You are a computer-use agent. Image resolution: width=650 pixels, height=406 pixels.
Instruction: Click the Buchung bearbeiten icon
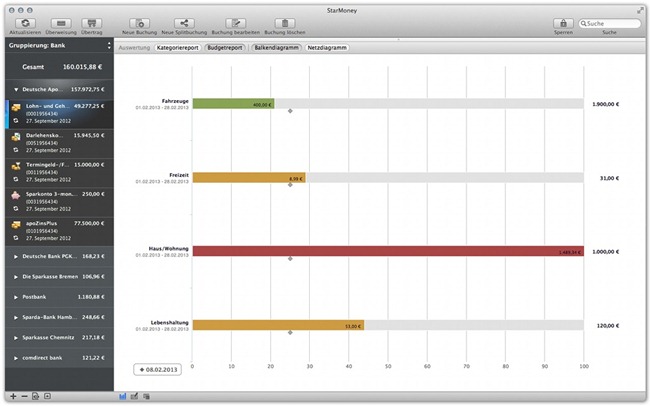(x=238, y=22)
